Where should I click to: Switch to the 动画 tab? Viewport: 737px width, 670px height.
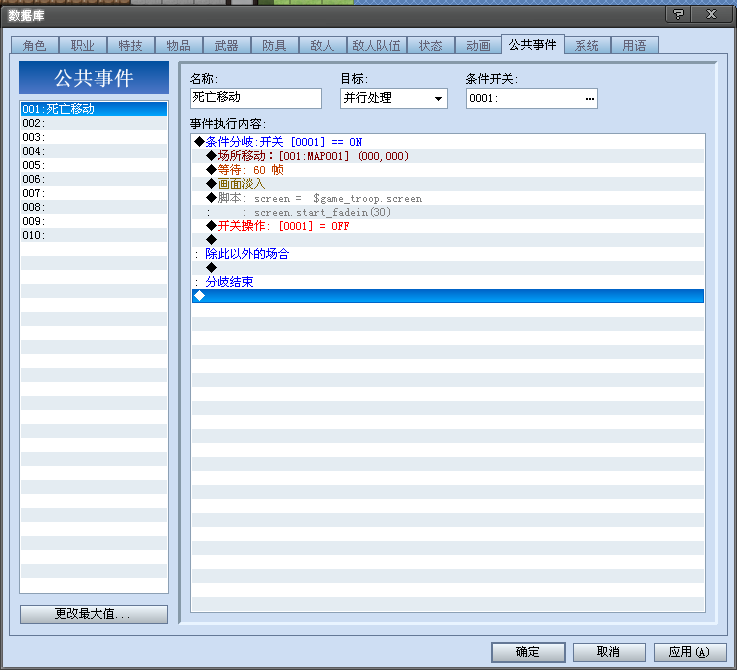[x=478, y=45]
